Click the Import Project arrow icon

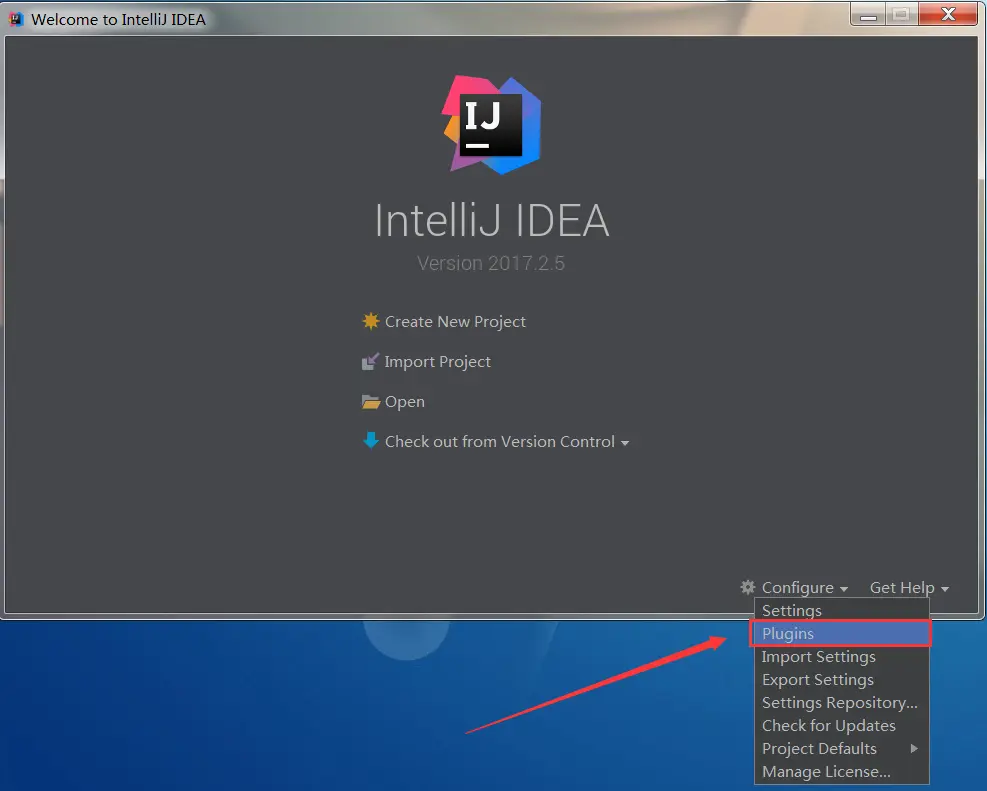pos(371,361)
